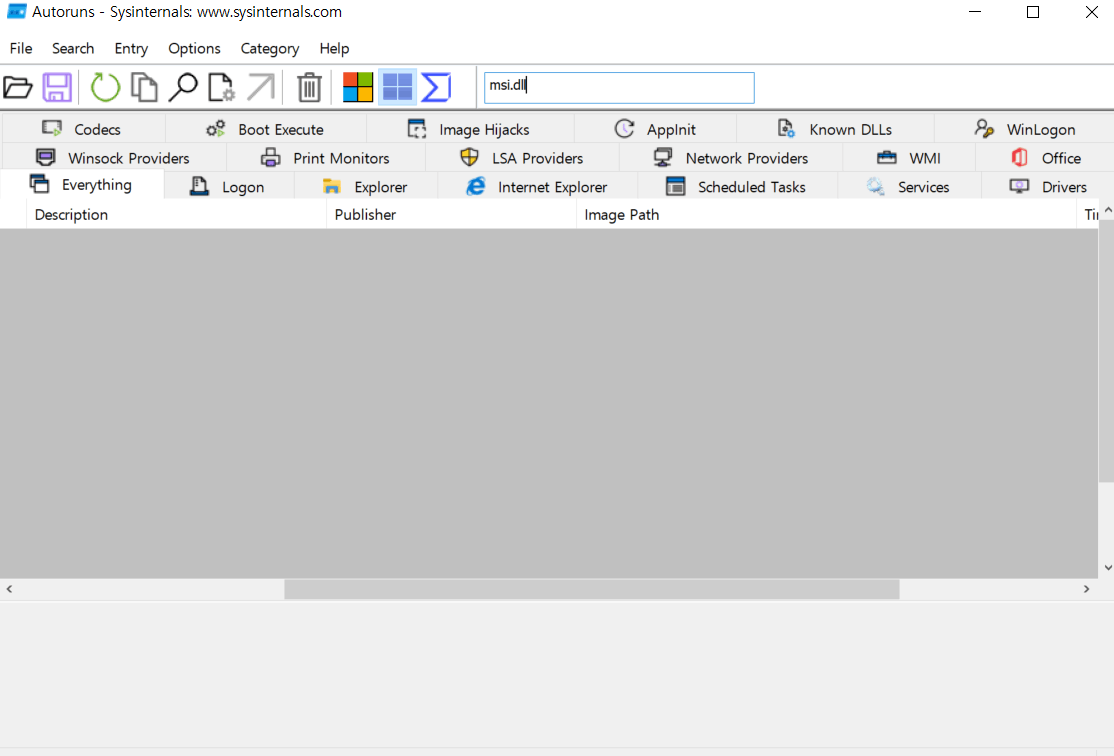Open the Search menu
This screenshot has width=1114, height=756.
click(72, 48)
